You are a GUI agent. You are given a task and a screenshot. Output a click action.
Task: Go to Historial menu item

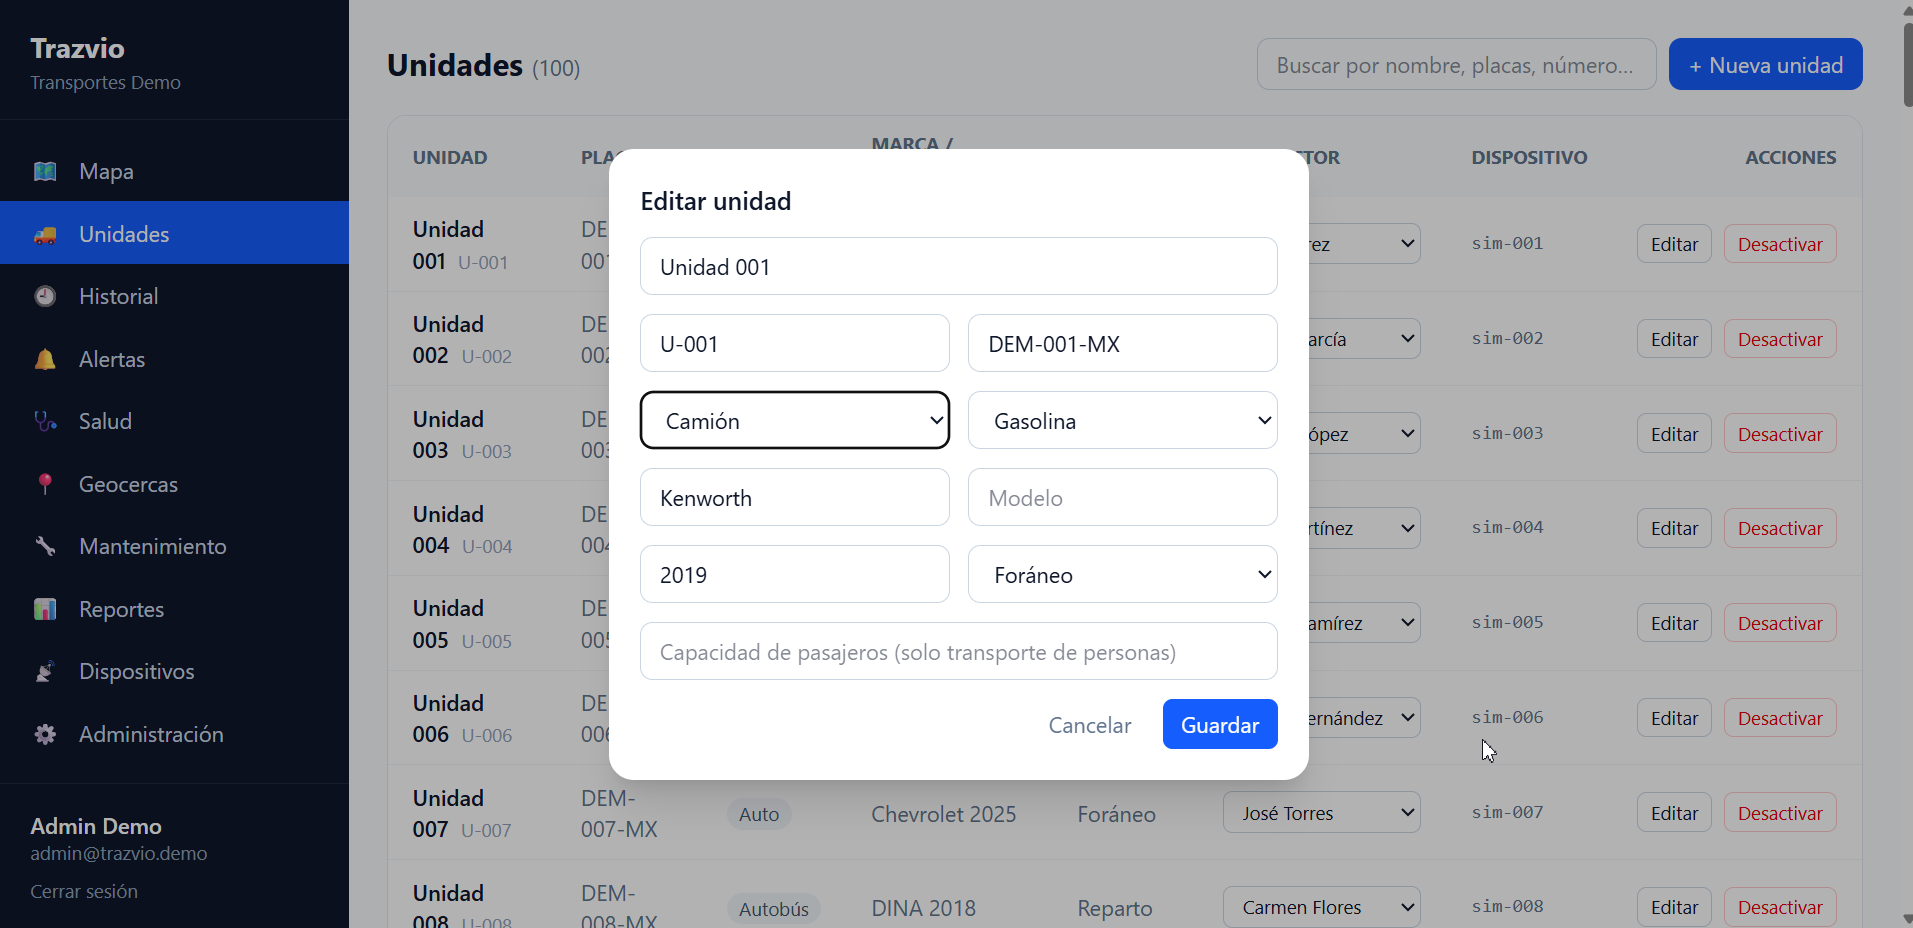coord(174,296)
